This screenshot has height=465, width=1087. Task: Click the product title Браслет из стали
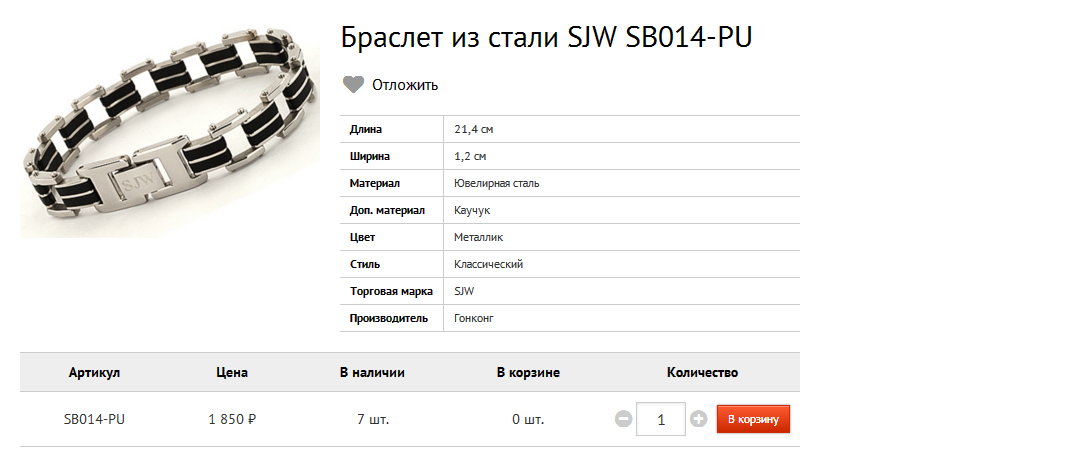point(546,38)
